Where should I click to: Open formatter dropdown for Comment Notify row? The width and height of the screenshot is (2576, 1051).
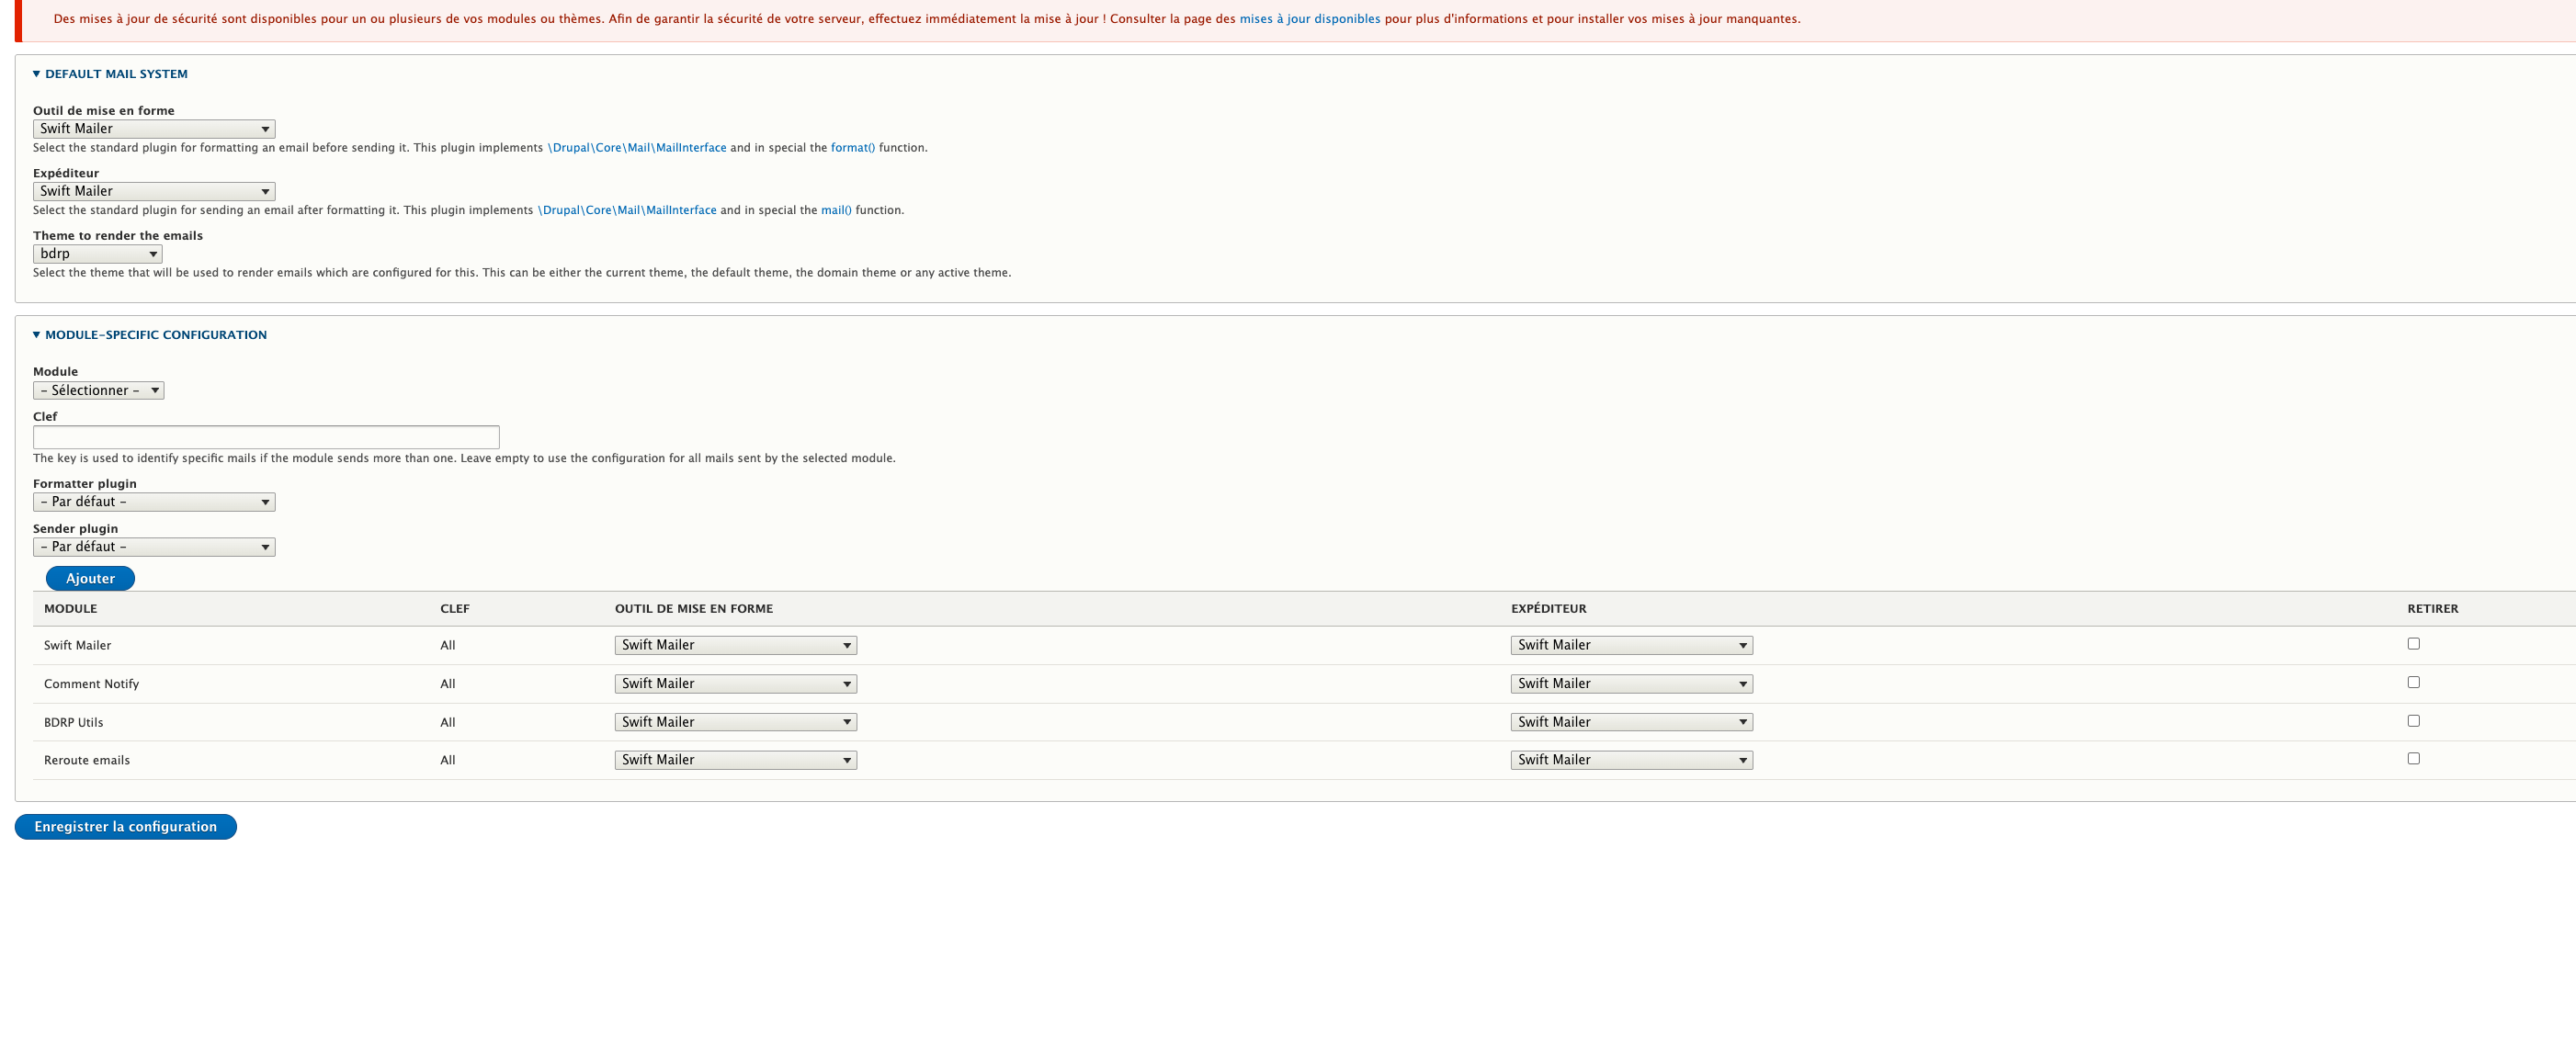pyautogui.click(x=735, y=684)
